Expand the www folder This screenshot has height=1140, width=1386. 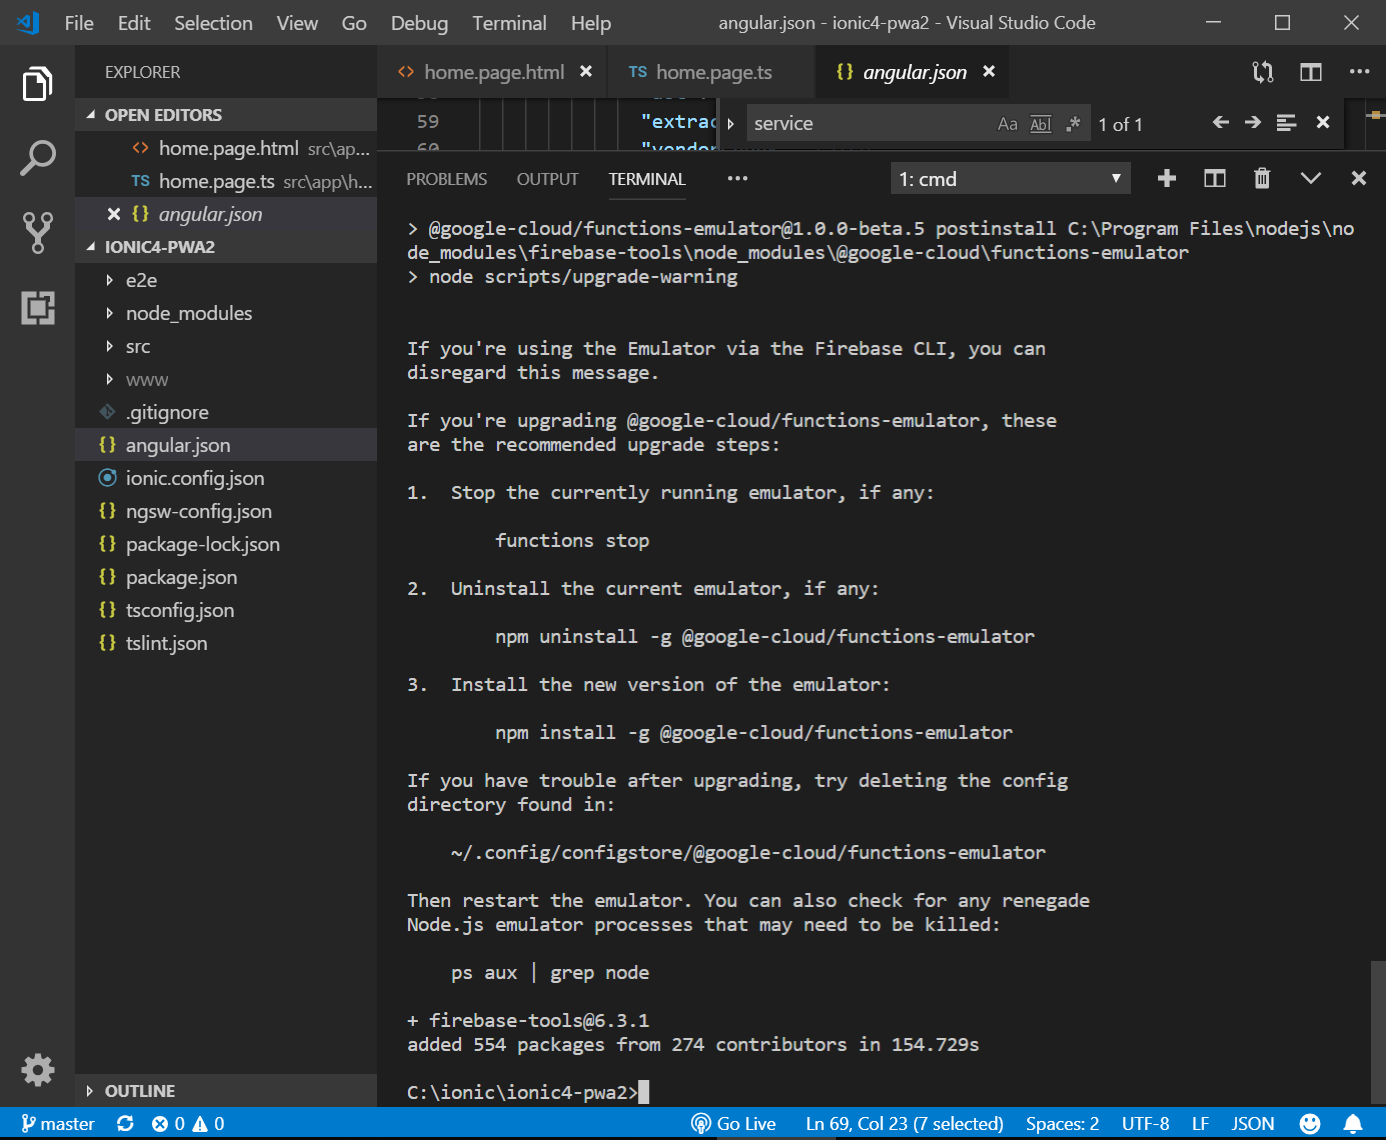pyautogui.click(x=226, y=379)
